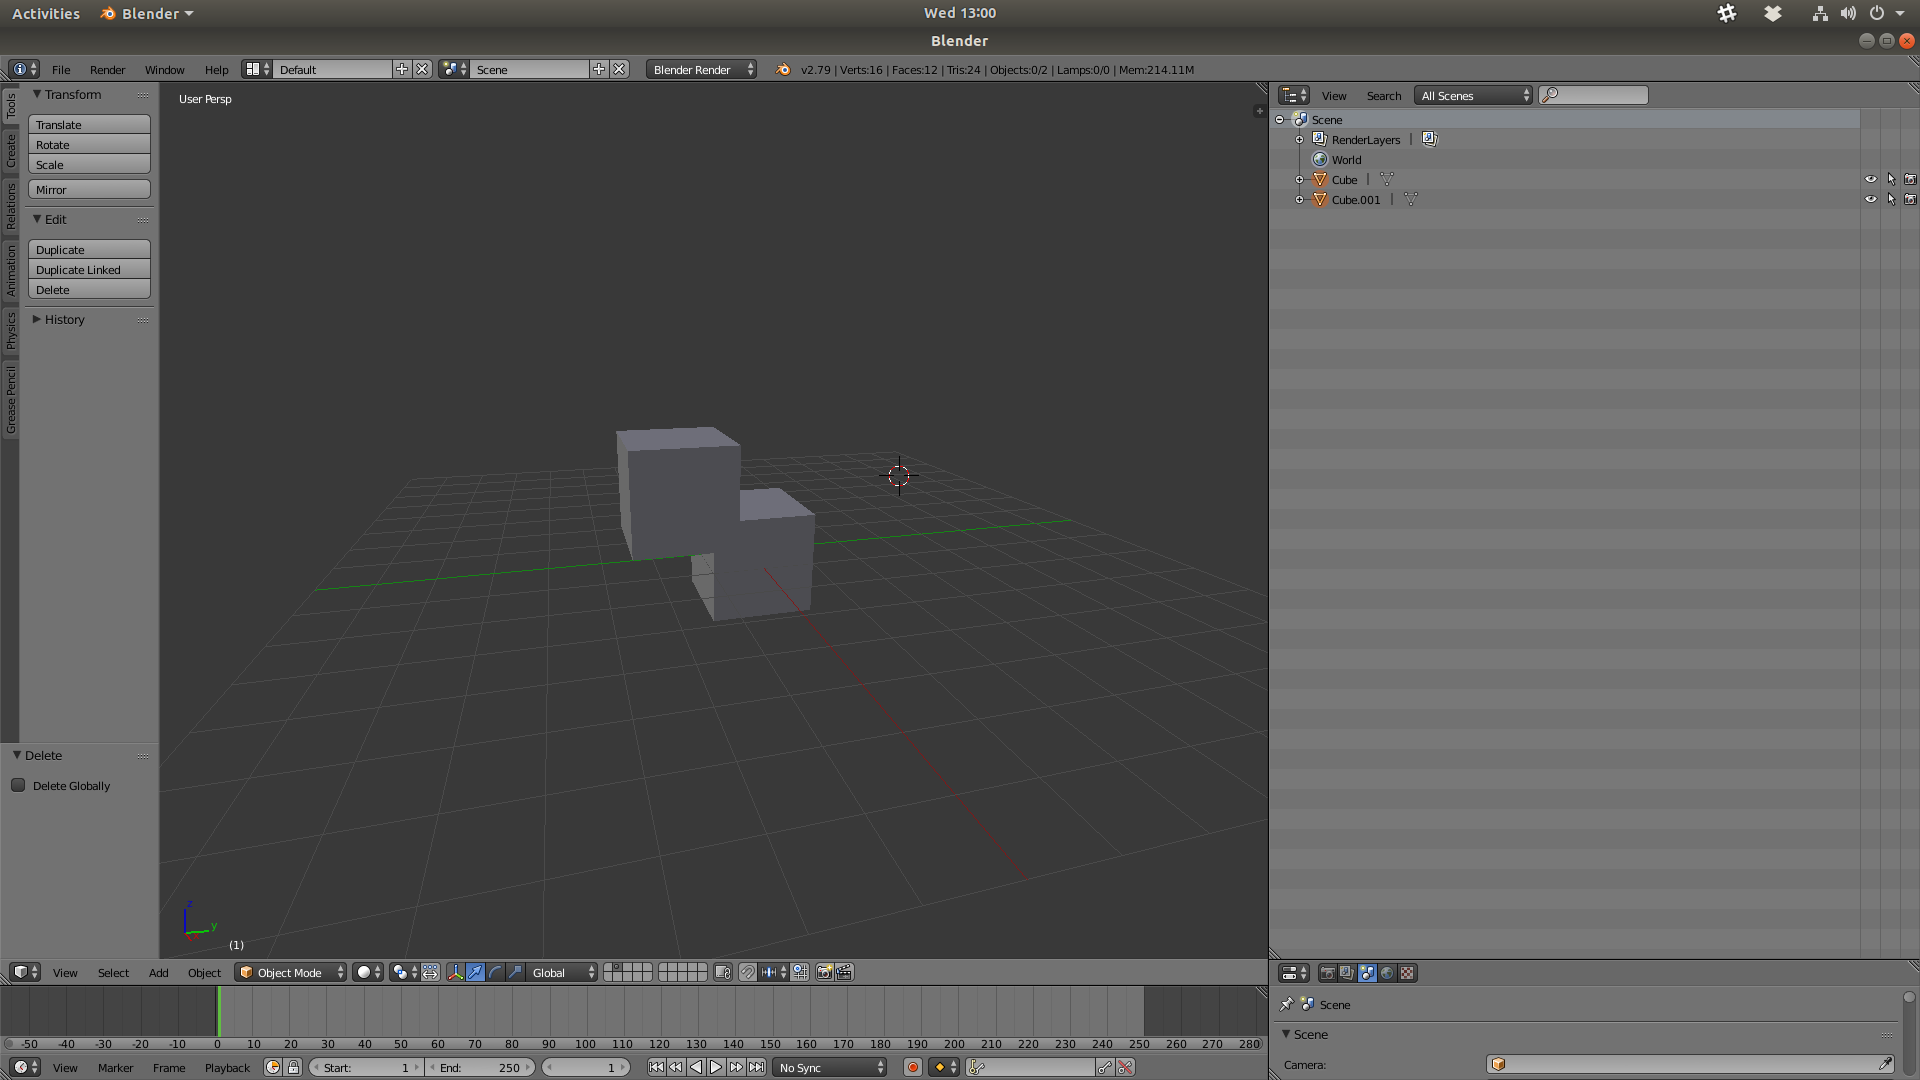Image resolution: width=1920 pixels, height=1080 pixels.
Task: Open the Object Mode dropdown
Action: (x=290, y=973)
